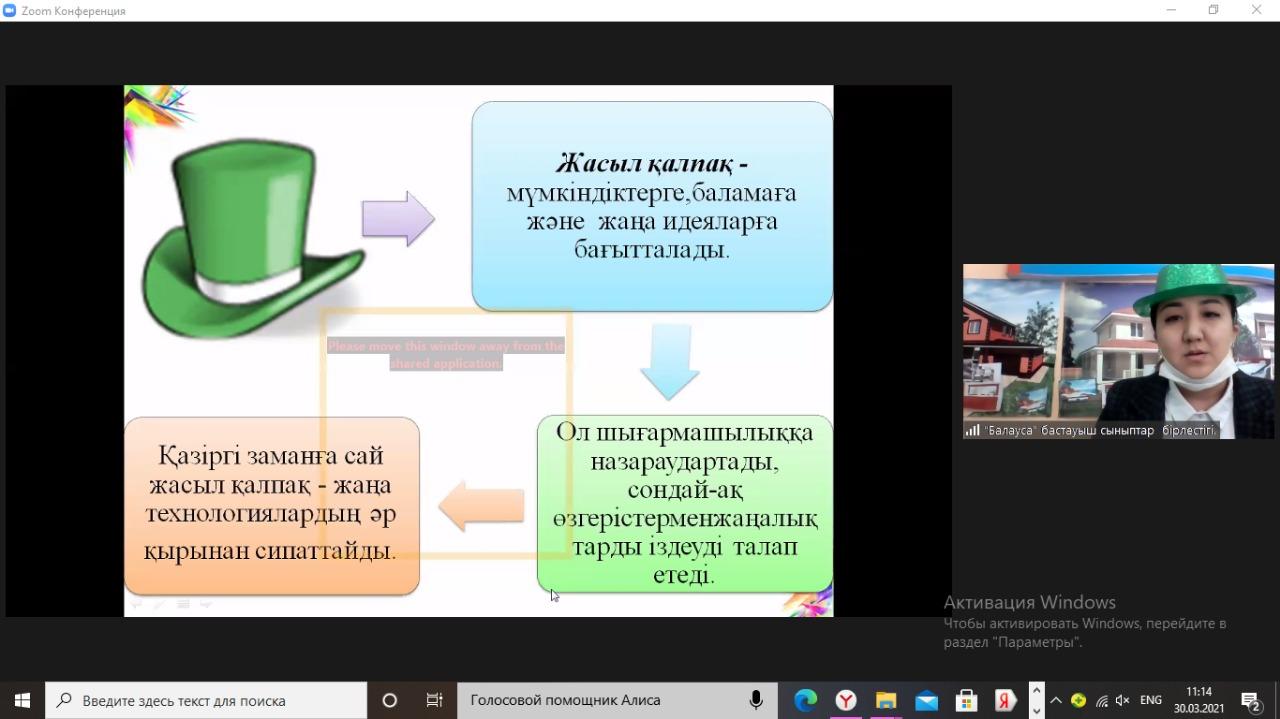Open File Explorer from the taskbar
Viewport: 1280px width, 719px height.
(x=886, y=700)
